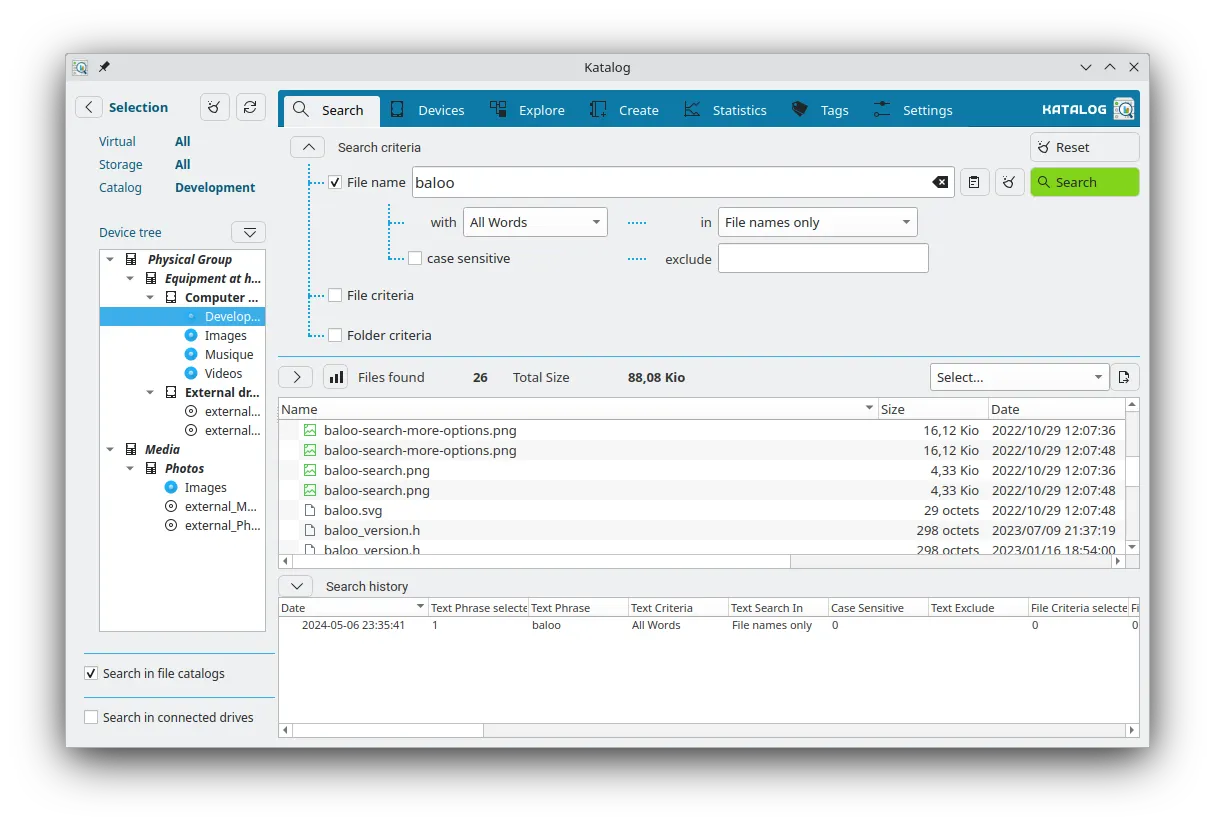Viewport: 1216px width, 826px height.
Task: Open the Search tab
Action: click(x=331, y=110)
